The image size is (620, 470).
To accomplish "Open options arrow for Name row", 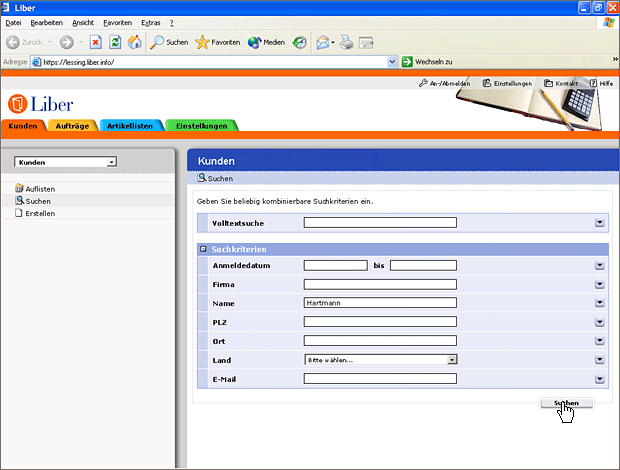I will pyautogui.click(x=599, y=303).
